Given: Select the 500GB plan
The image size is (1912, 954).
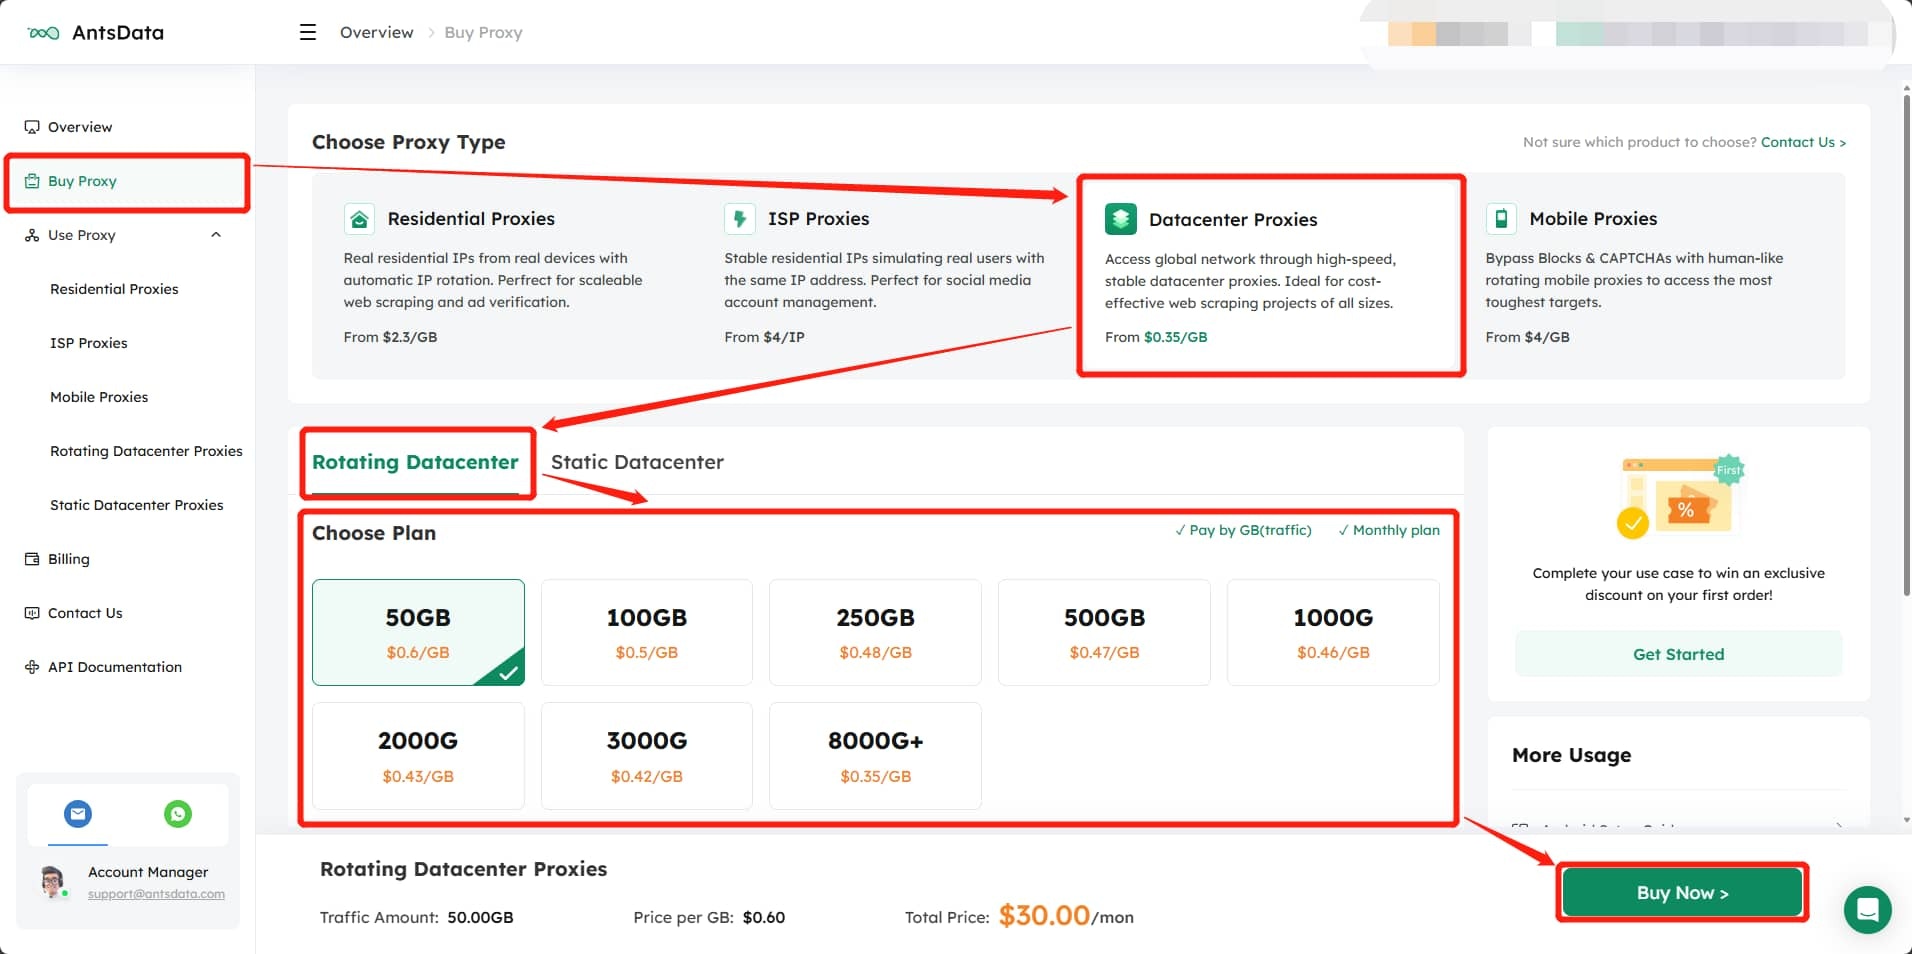Looking at the screenshot, I should point(1104,632).
